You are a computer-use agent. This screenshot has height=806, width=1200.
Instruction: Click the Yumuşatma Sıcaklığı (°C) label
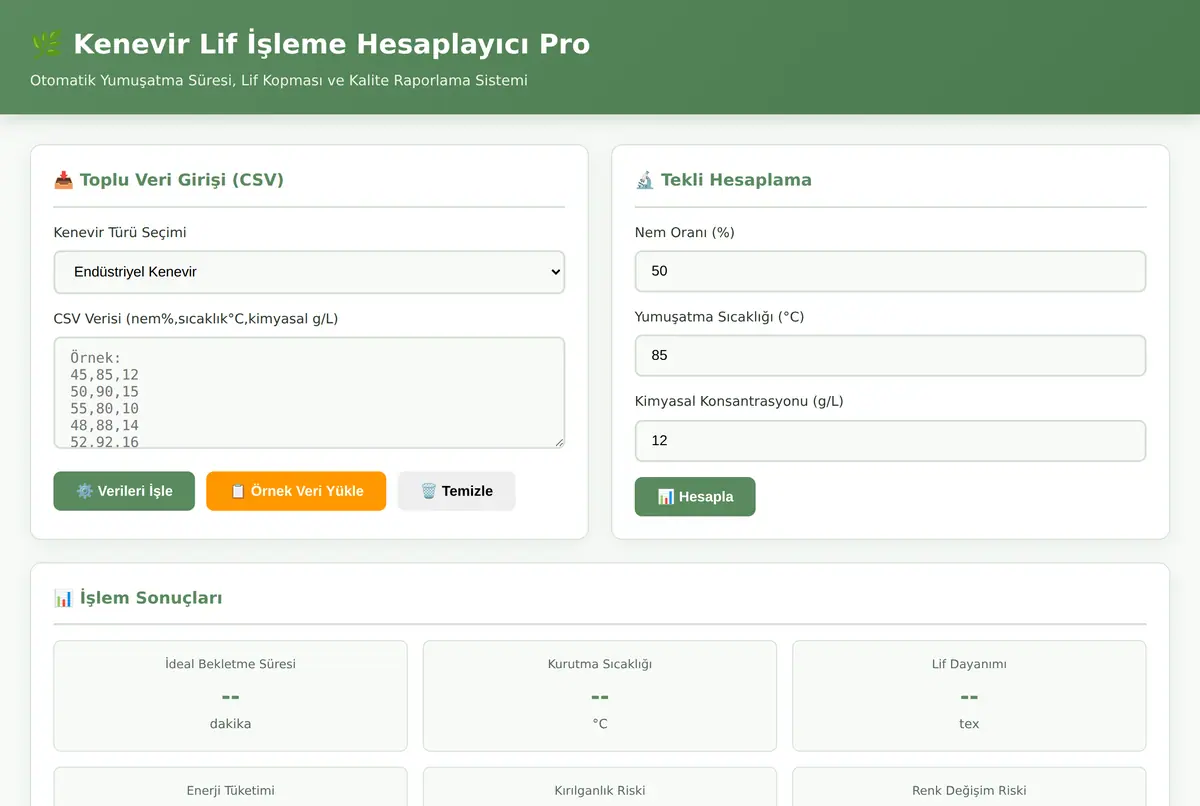(719, 317)
